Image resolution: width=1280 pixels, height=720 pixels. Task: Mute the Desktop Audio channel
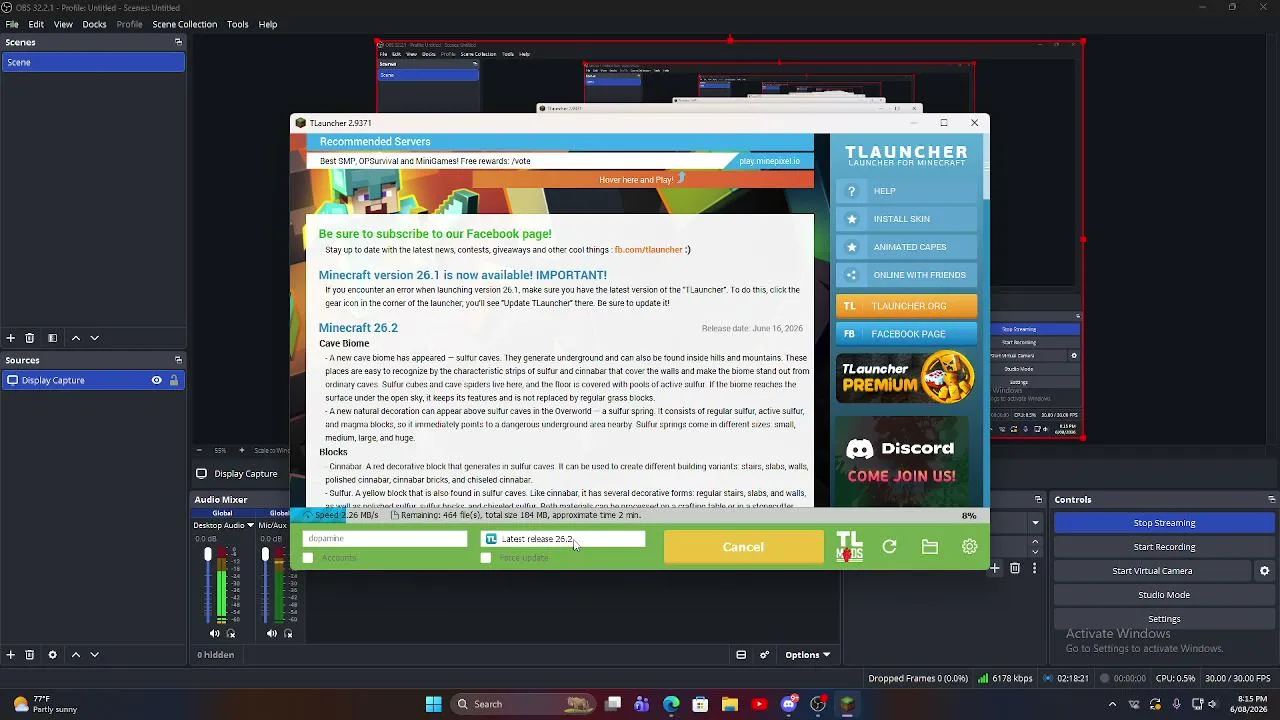pyautogui.click(x=214, y=633)
